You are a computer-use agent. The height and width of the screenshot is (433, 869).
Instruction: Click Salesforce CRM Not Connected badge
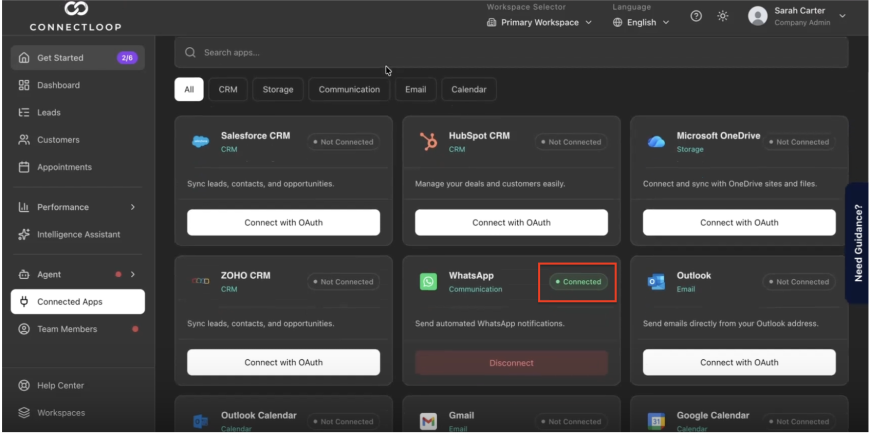344,142
